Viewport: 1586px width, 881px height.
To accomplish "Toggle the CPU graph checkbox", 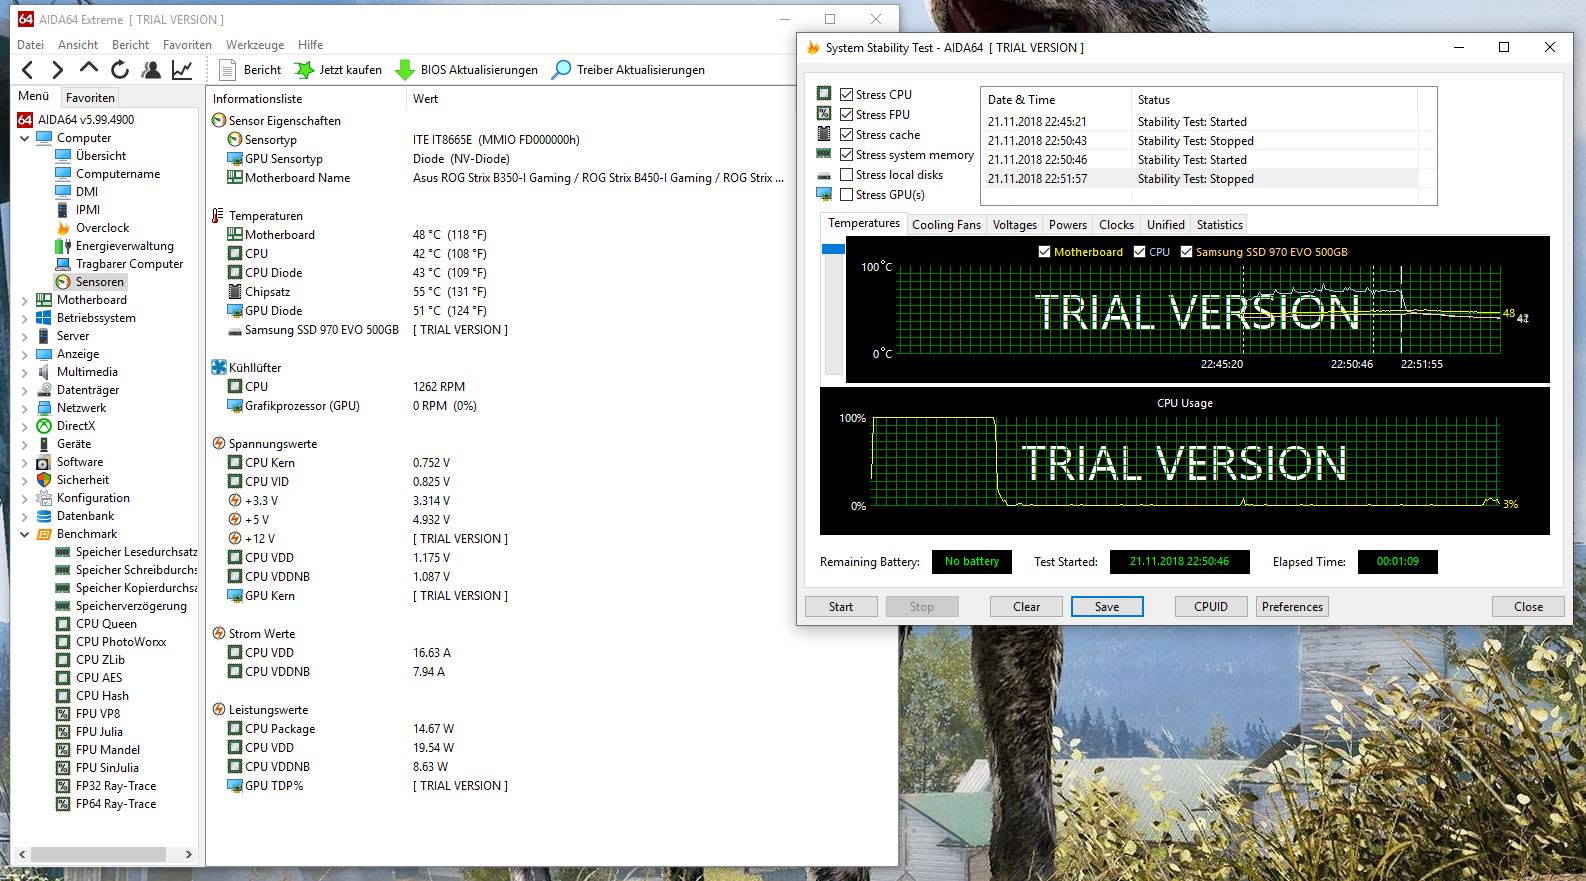I will click(1140, 252).
